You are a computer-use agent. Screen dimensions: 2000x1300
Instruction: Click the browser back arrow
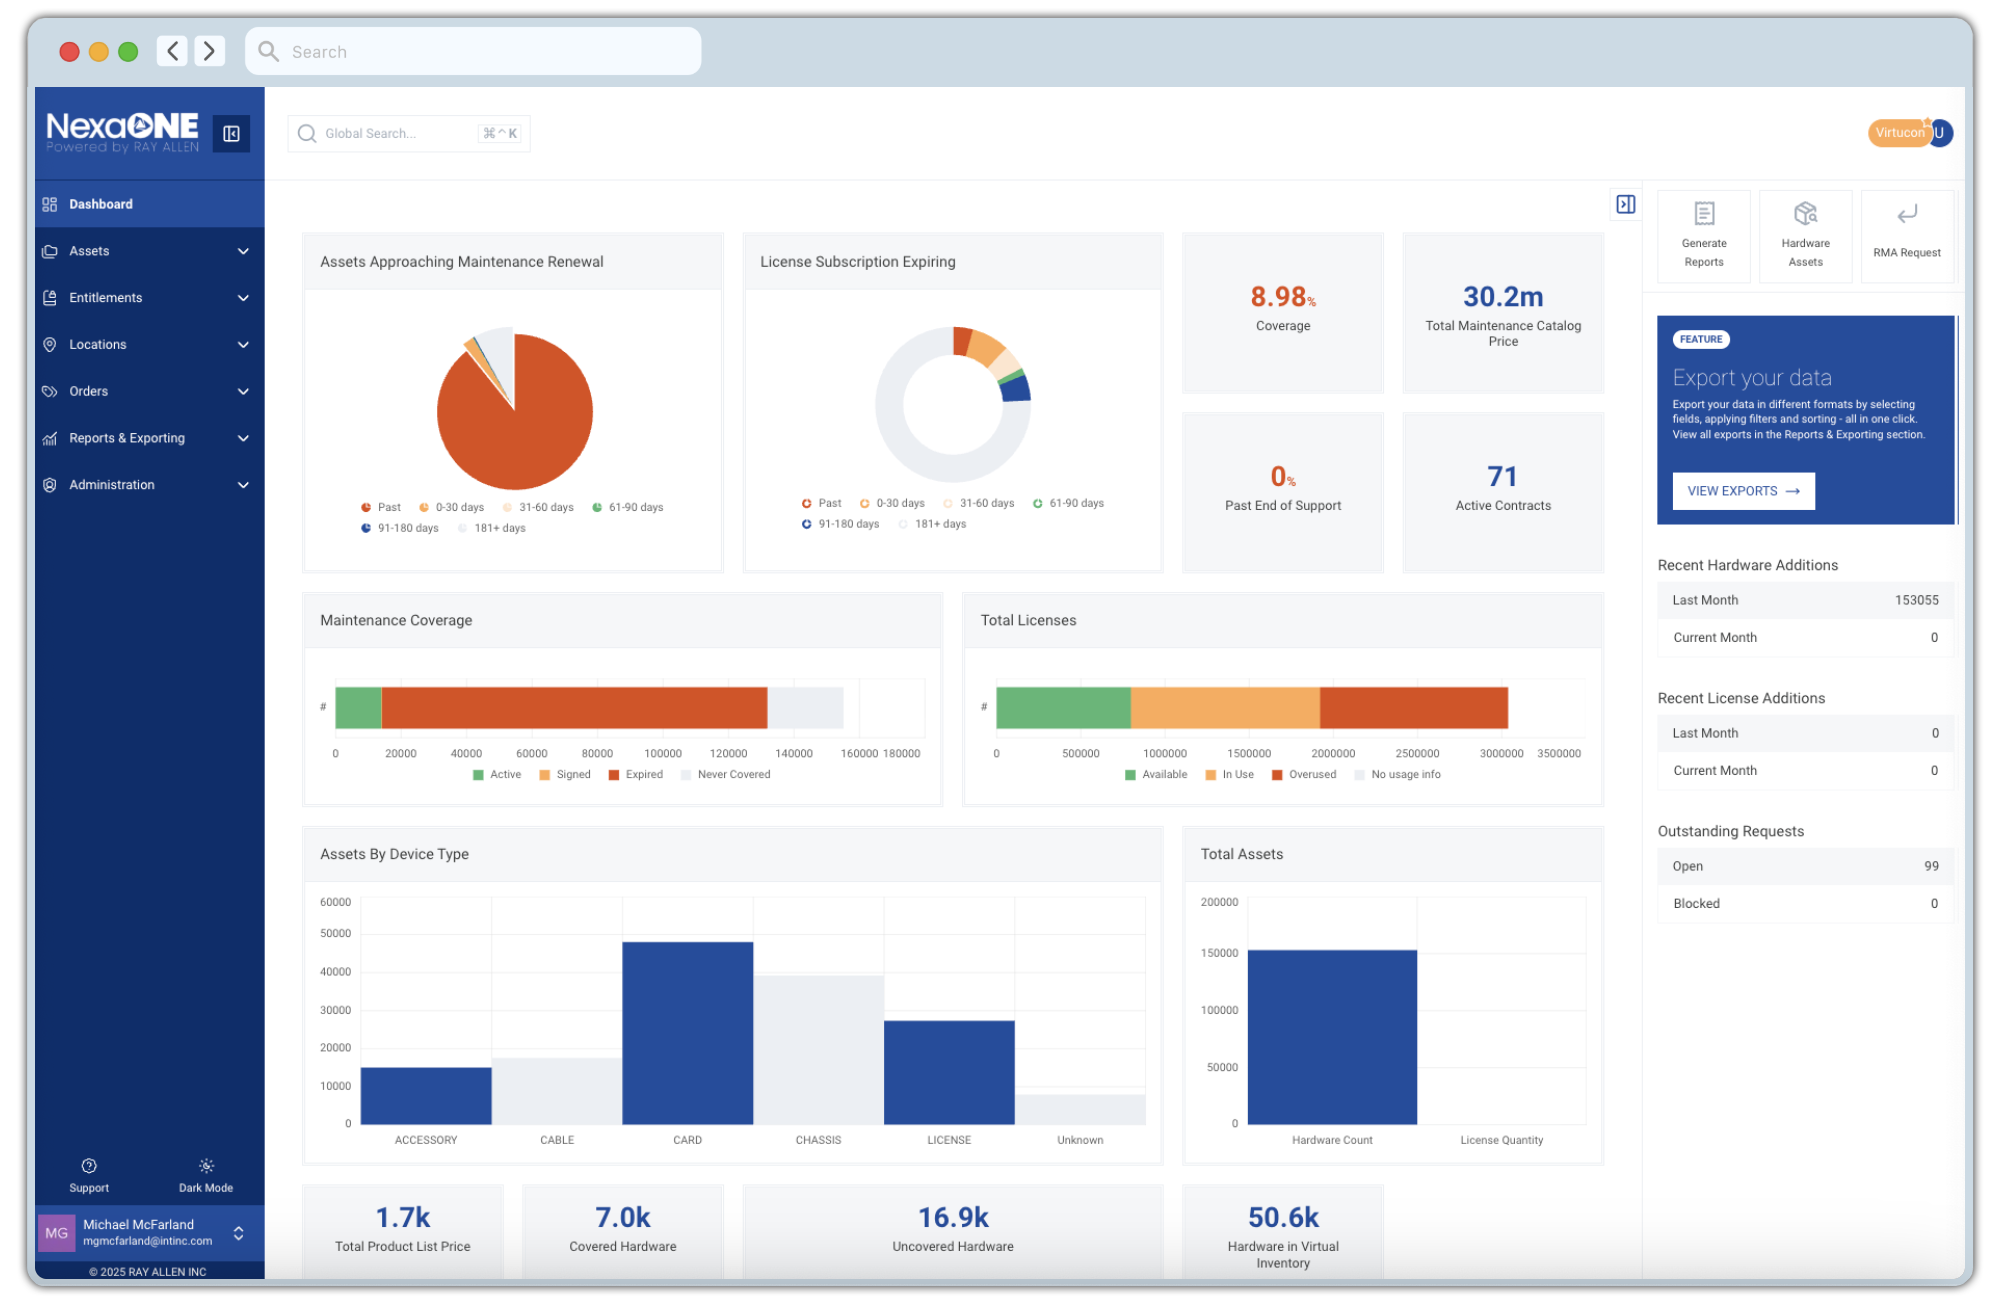pos(172,51)
